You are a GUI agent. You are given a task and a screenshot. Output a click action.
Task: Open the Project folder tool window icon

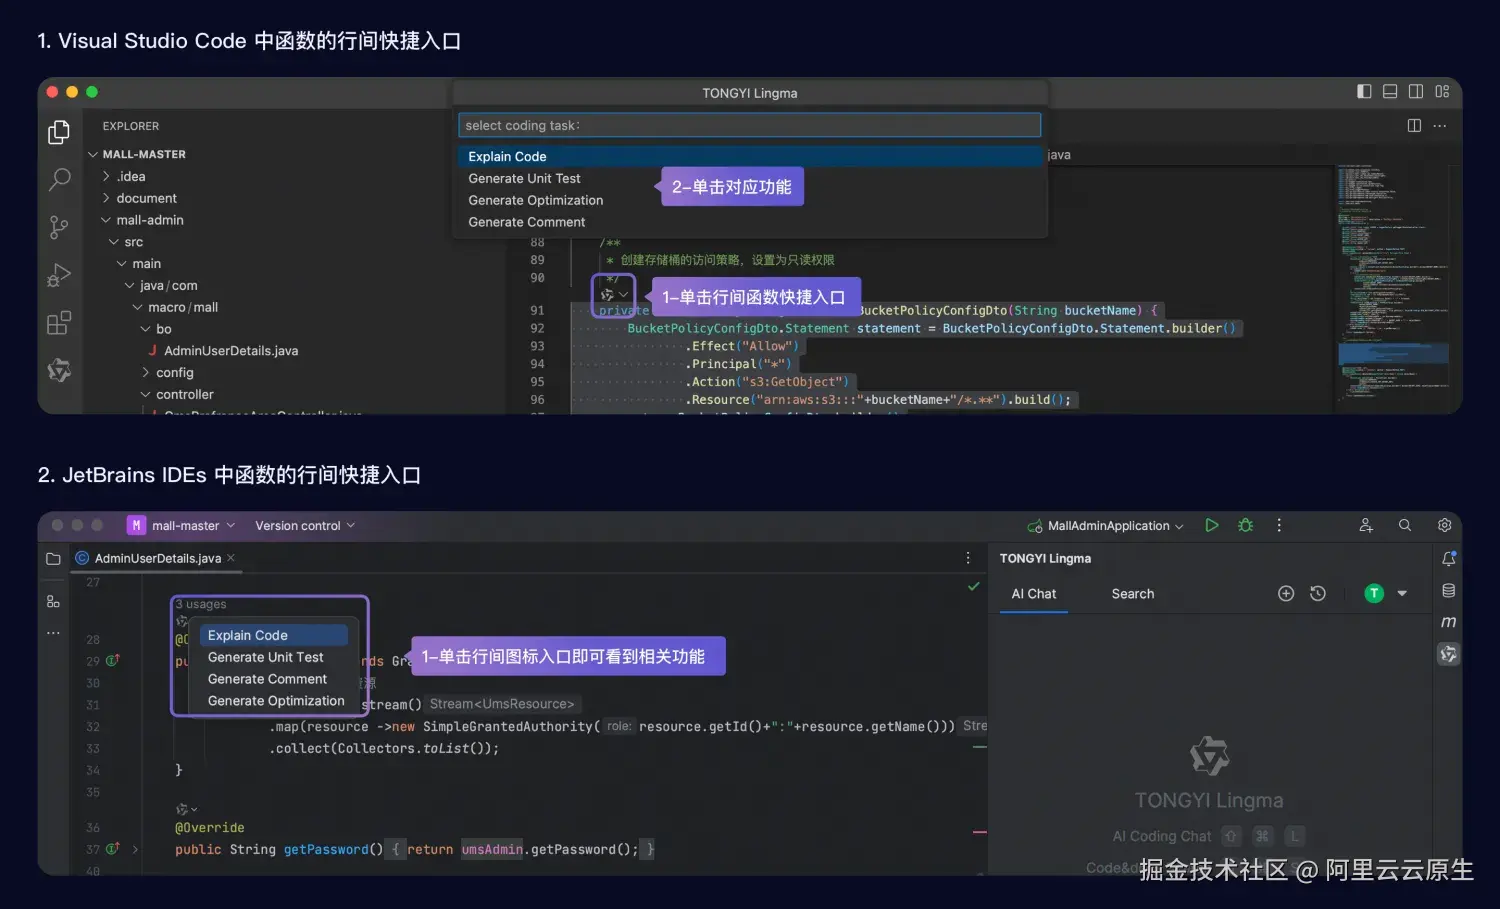coord(53,559)
